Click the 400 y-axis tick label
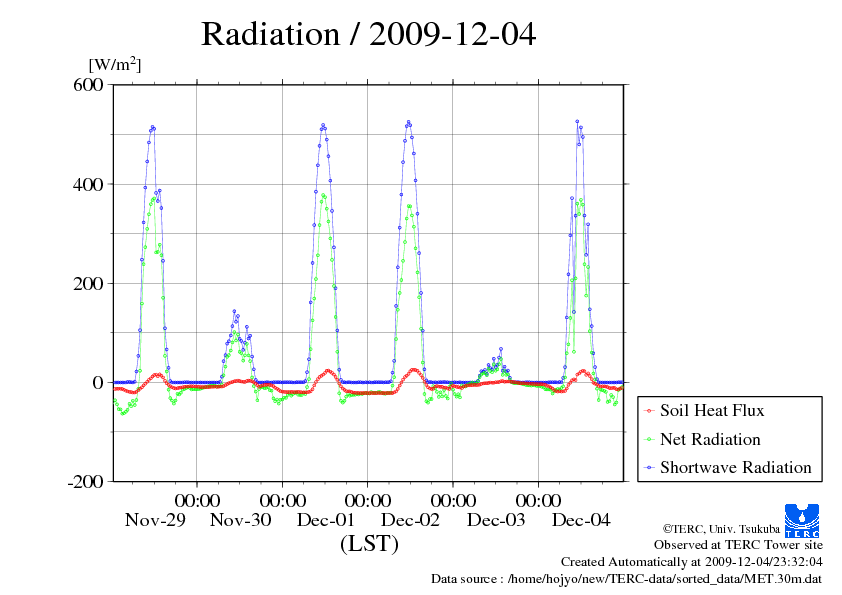 coord(89,184)
